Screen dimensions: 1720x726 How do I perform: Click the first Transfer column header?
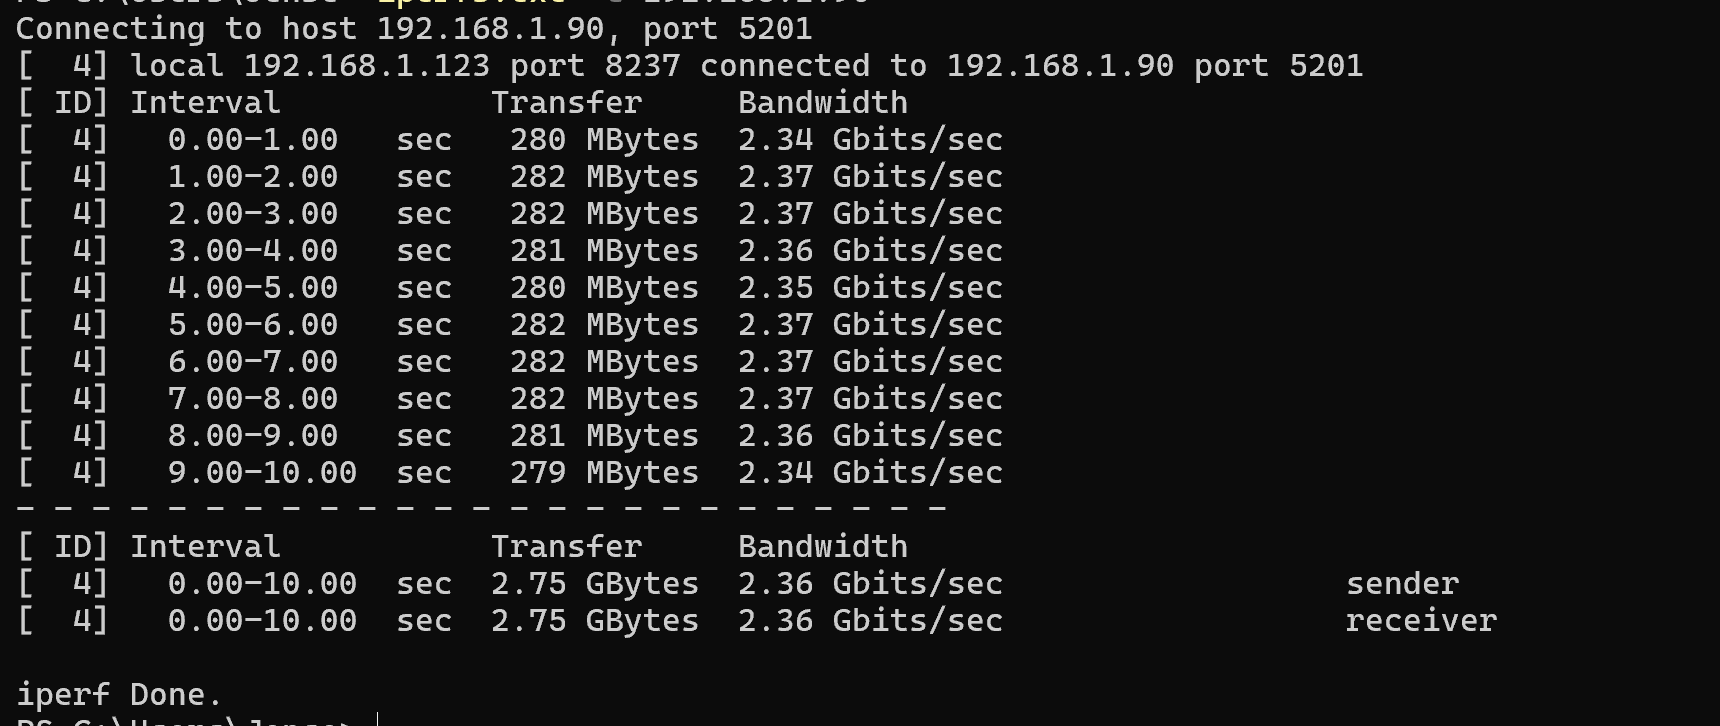coord(567,103)
